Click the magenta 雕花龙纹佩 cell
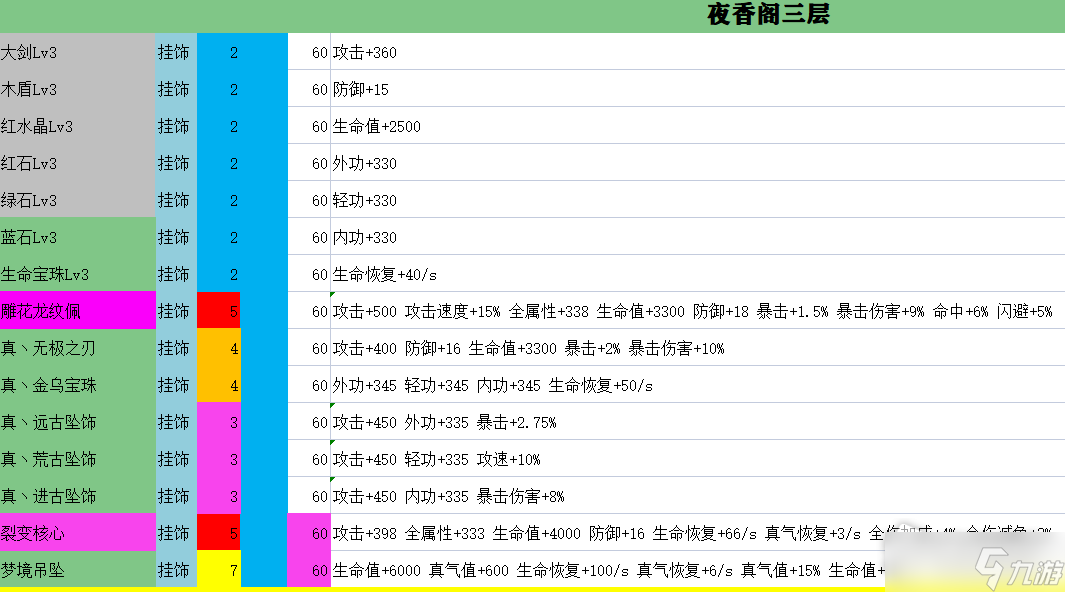 (x=77, y=311)
